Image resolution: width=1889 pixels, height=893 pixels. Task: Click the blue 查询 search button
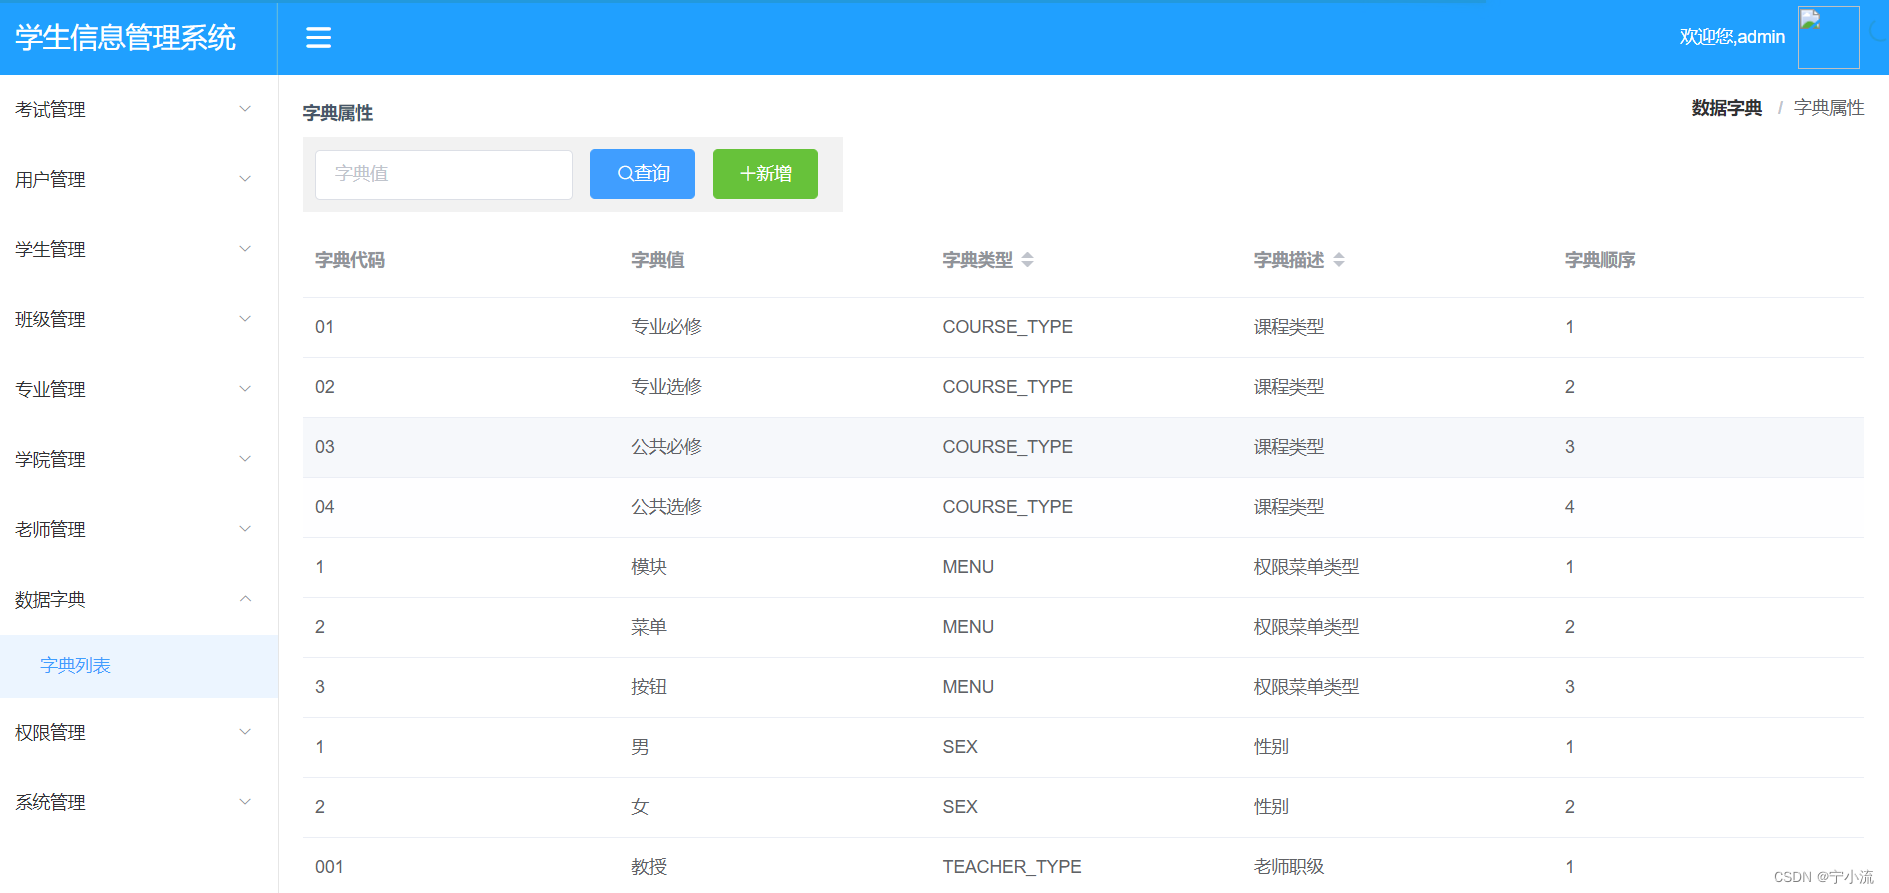click(x=642, y=174)
